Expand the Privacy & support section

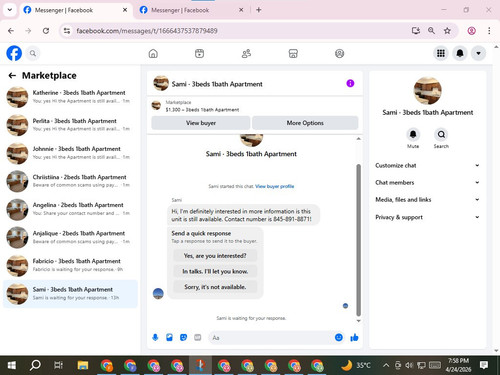tap(427, 217)
